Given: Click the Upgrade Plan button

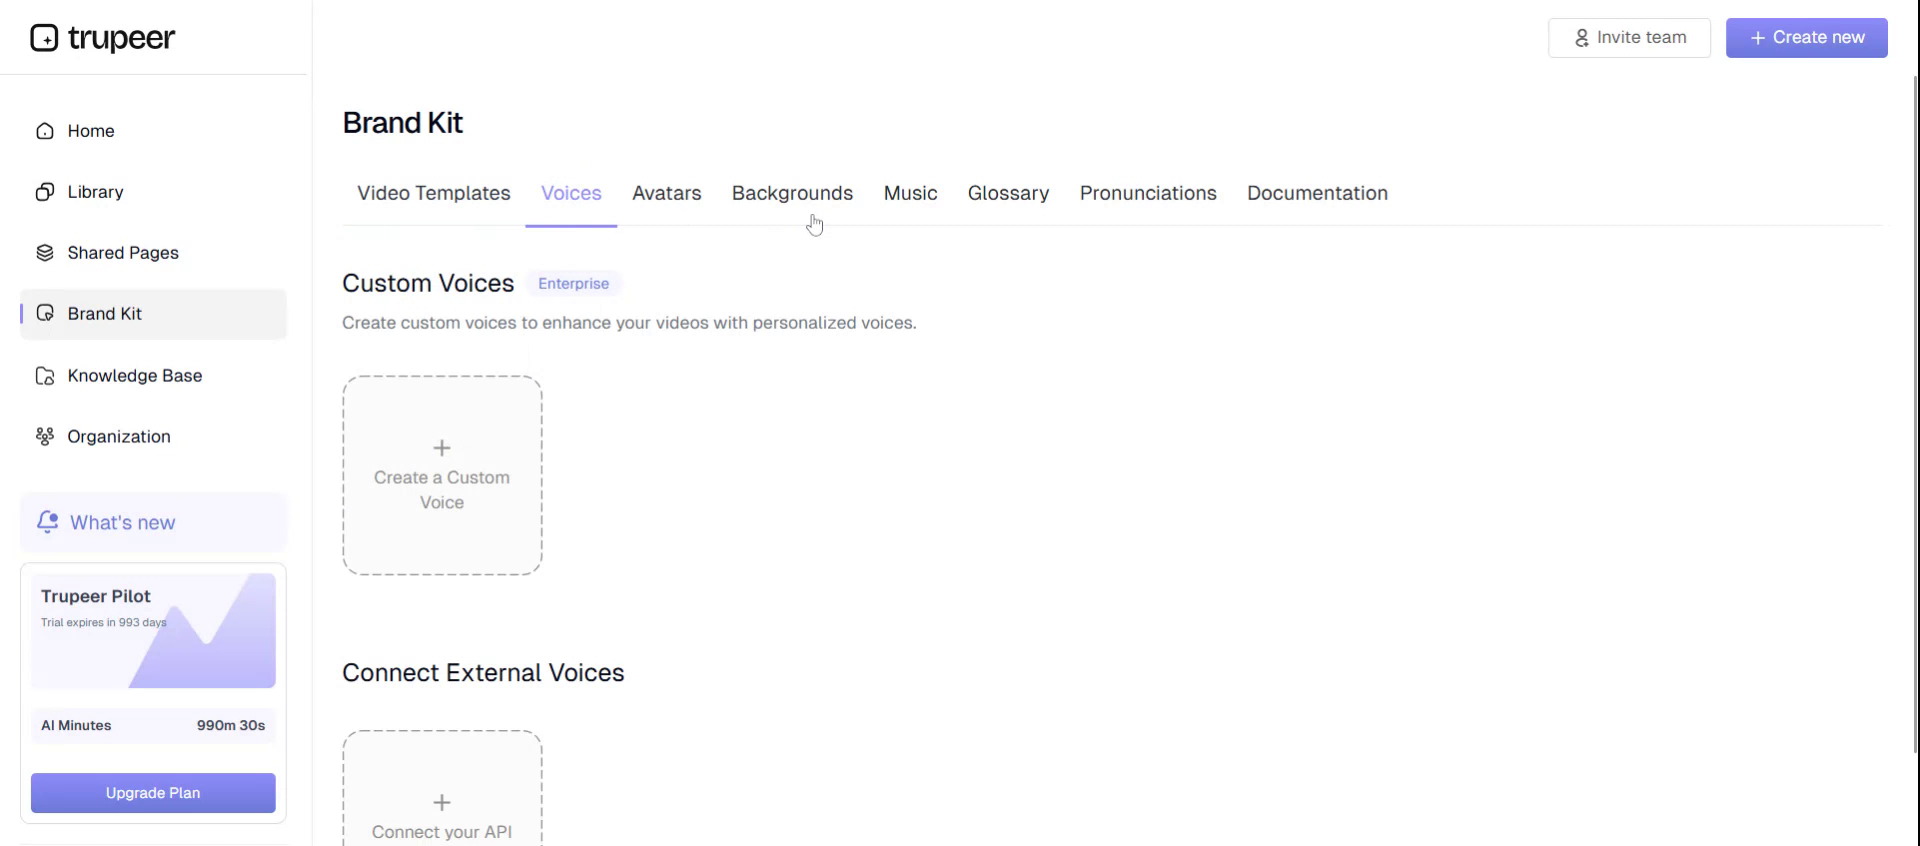Looking at the screenshot, I should (153, 793).
